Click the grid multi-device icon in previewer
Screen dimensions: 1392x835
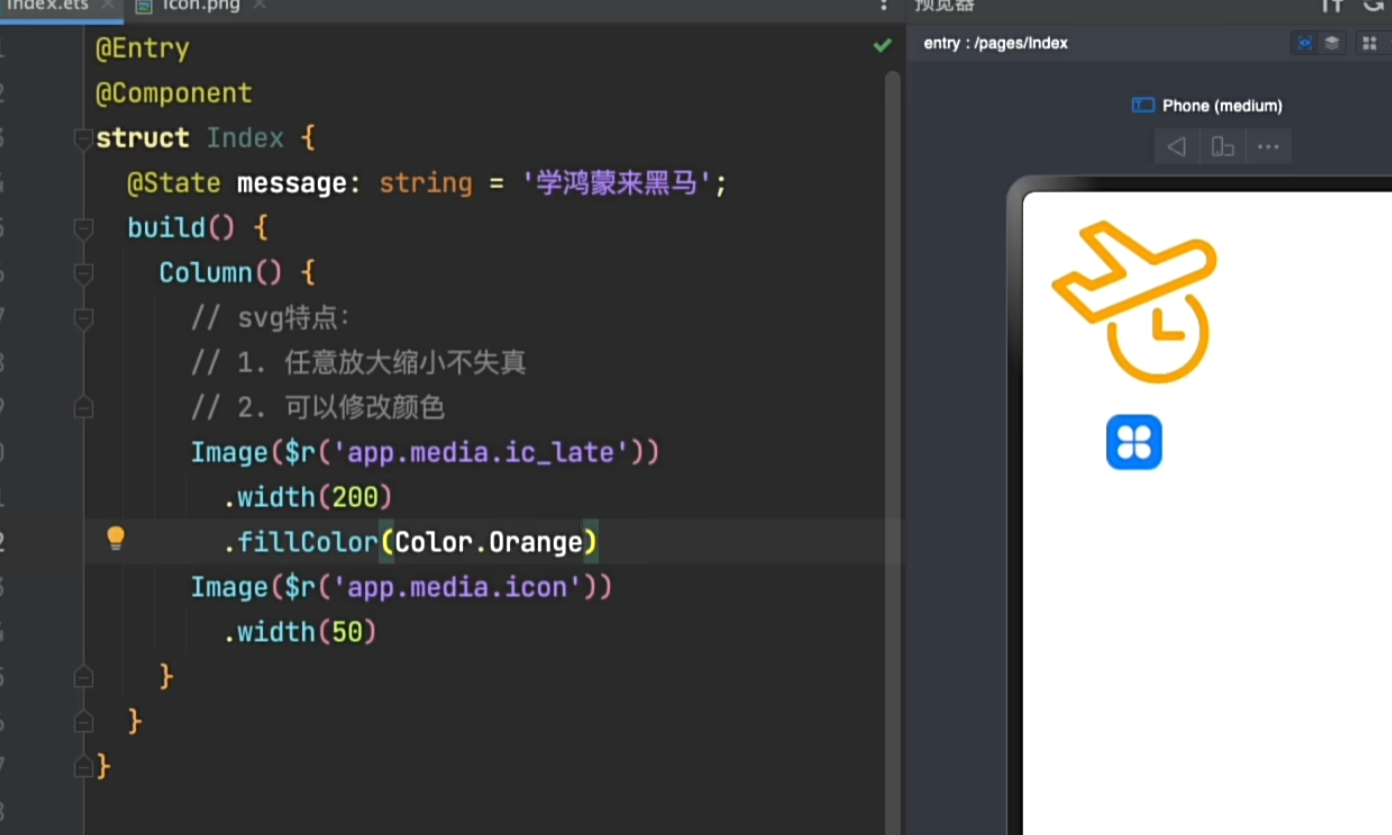pyautogui.click(x=1369, y=43)
